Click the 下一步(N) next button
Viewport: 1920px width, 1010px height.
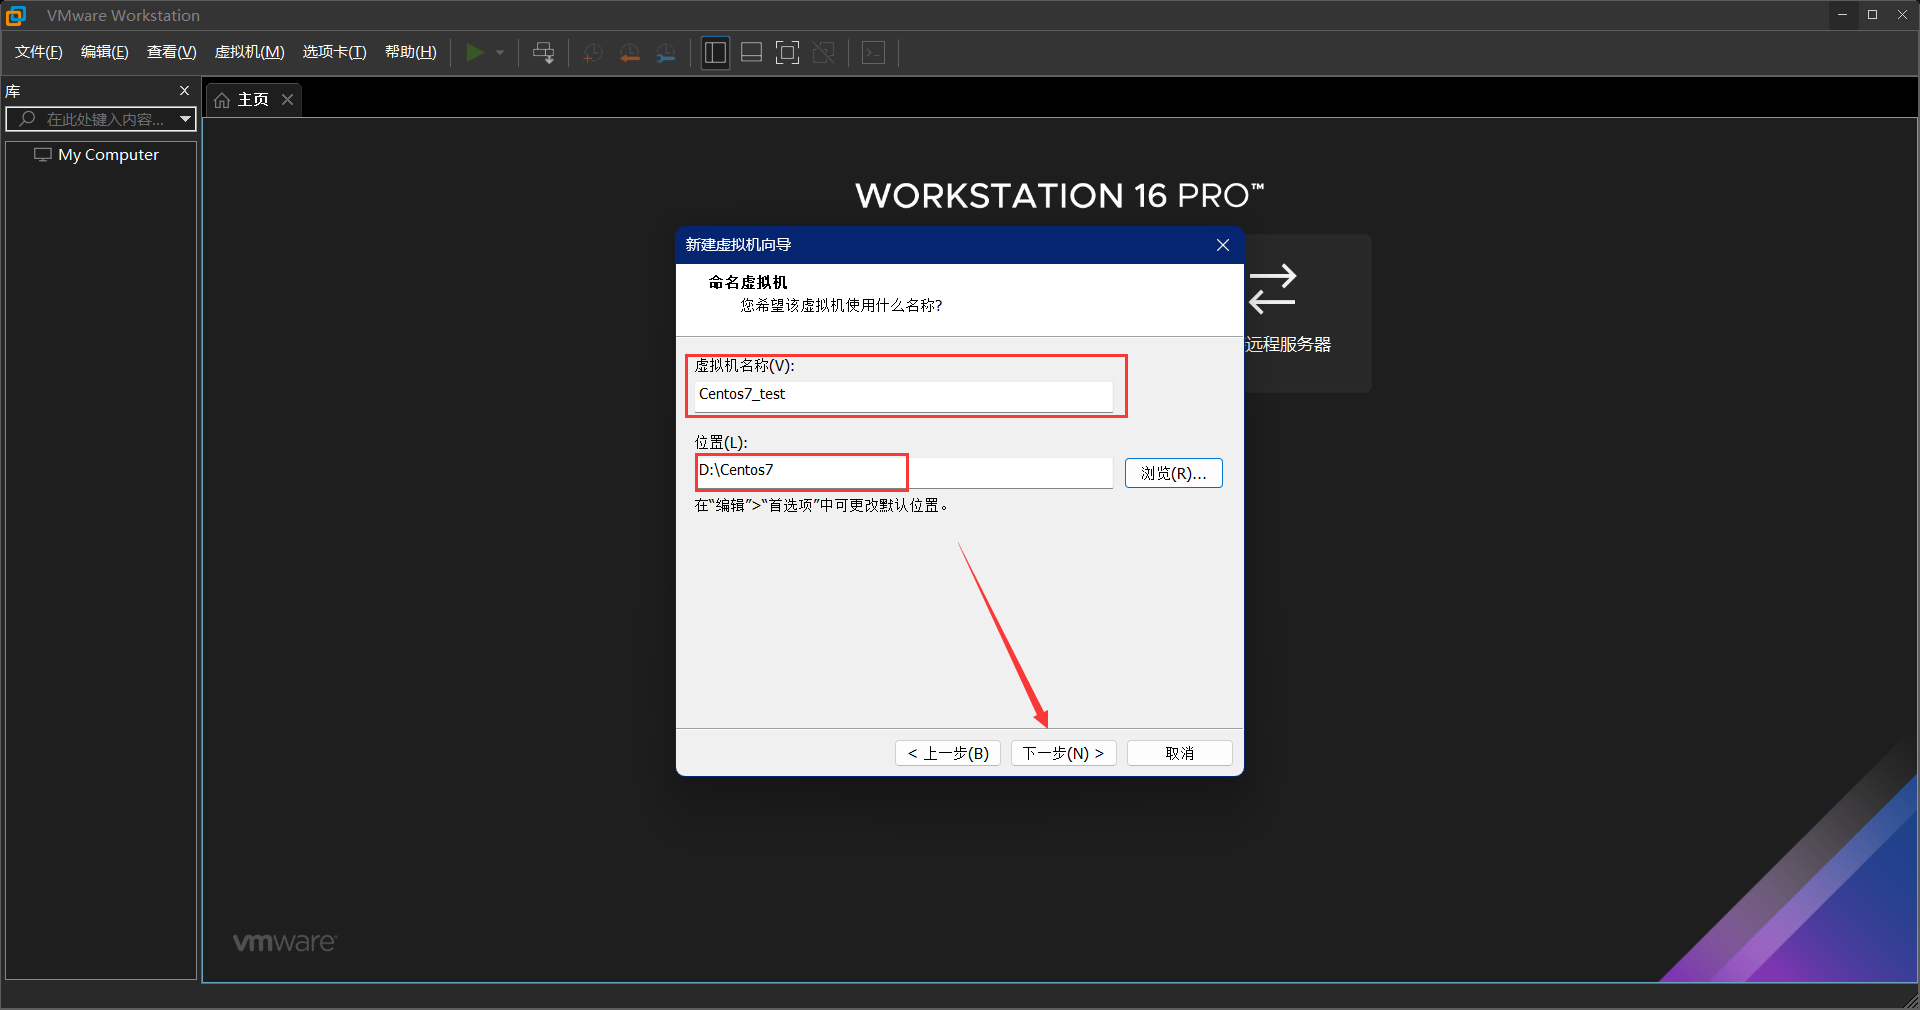(1064, 753)
